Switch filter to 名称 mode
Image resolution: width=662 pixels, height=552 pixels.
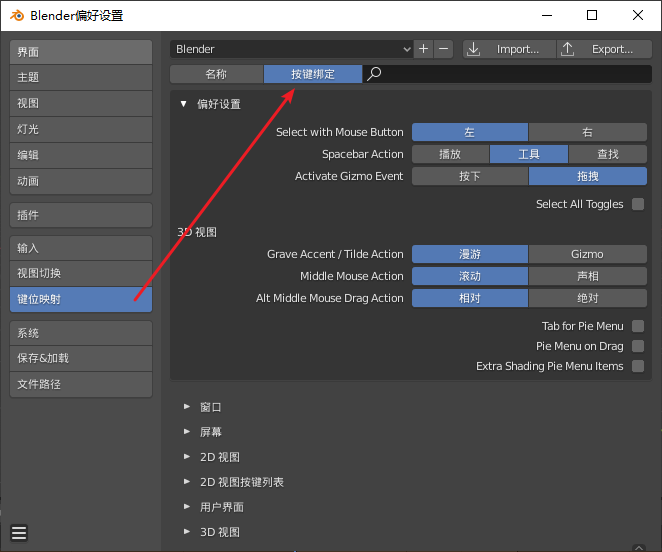217,74
